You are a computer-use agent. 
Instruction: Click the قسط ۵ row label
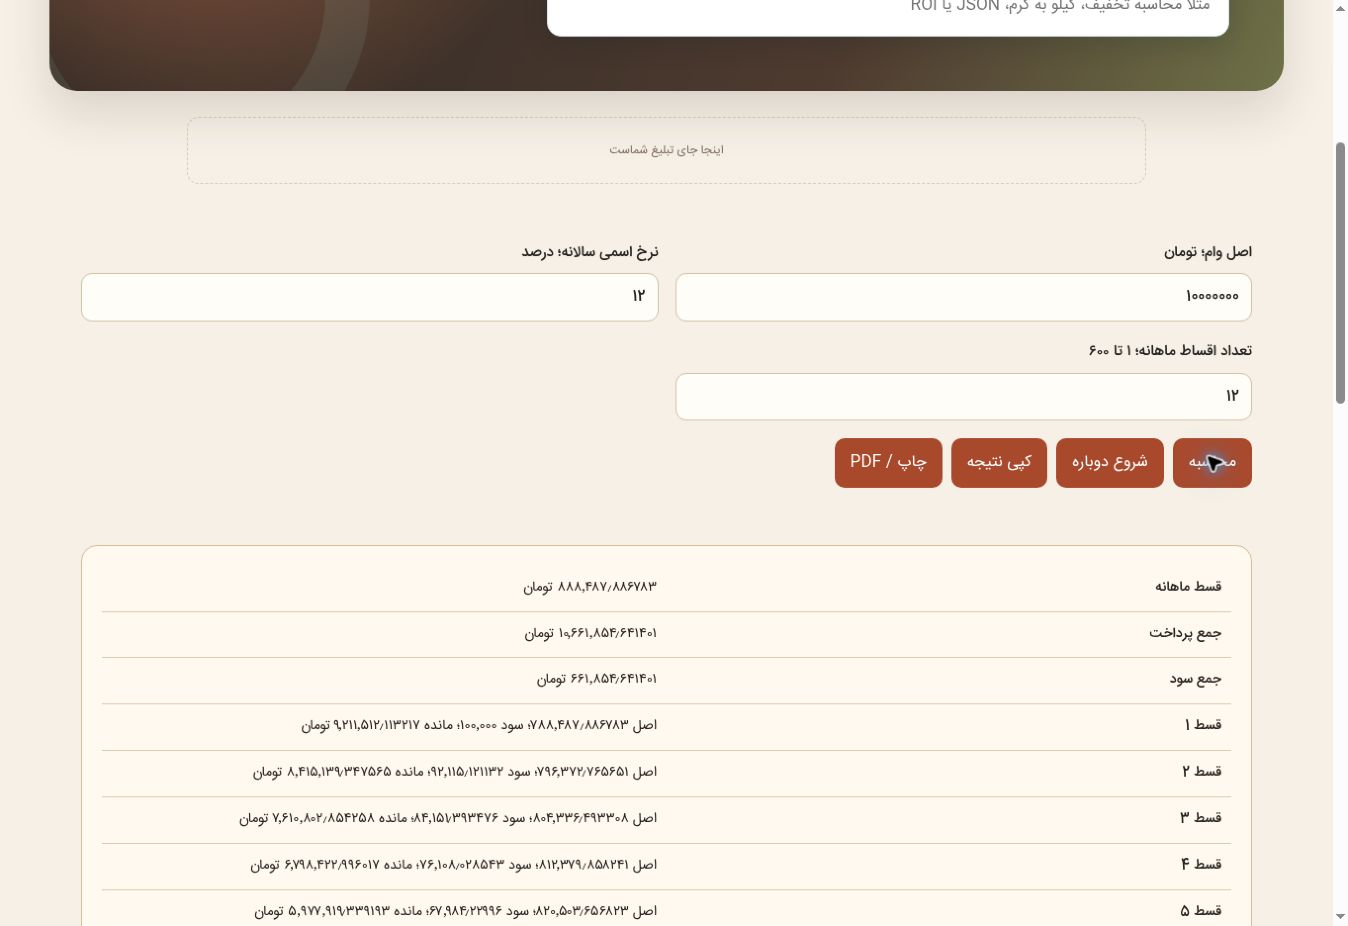click(x=1201, y=911)
